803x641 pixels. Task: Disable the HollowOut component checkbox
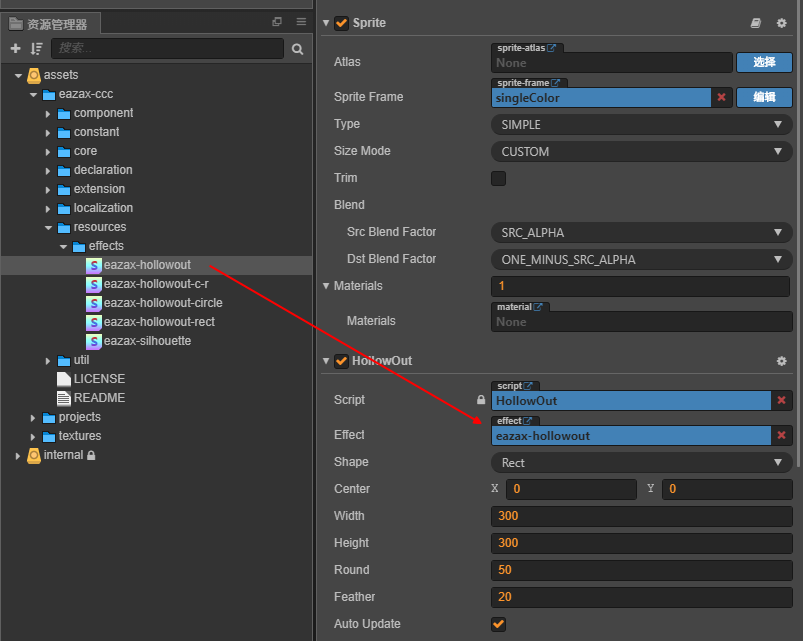342,361
